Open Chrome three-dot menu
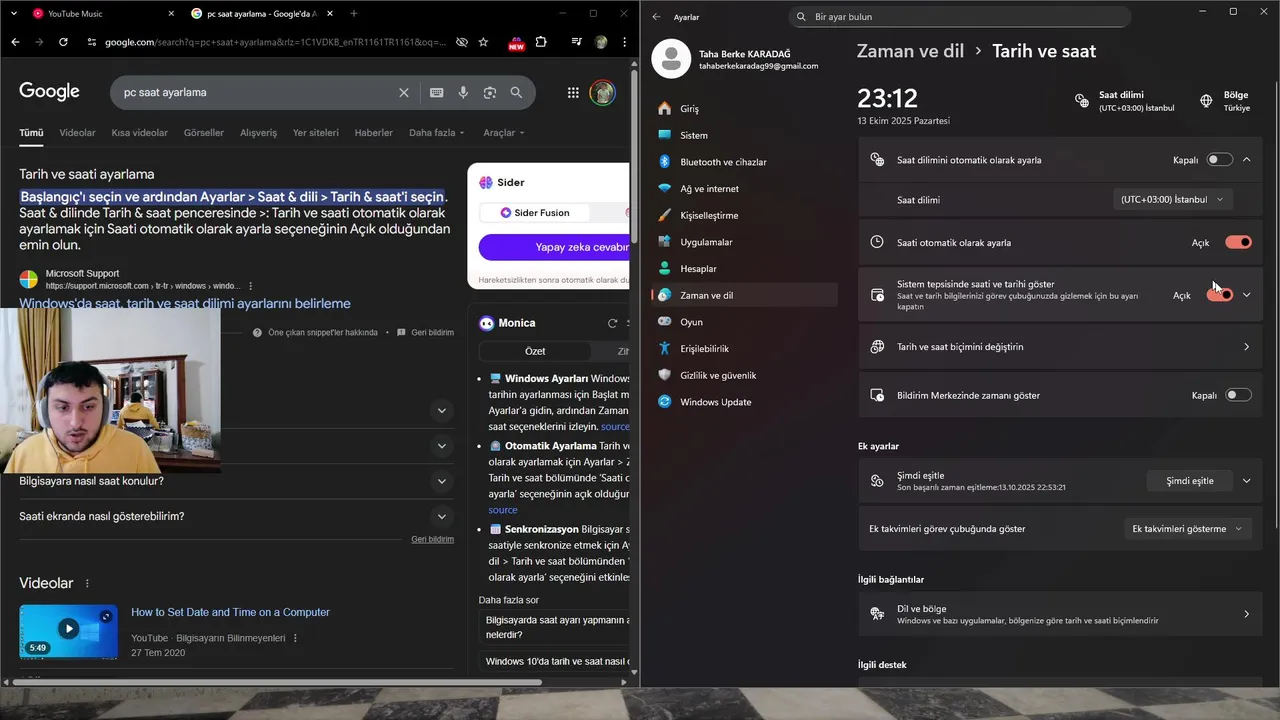This screenshot has width=1280, height=720. point(624,42)
